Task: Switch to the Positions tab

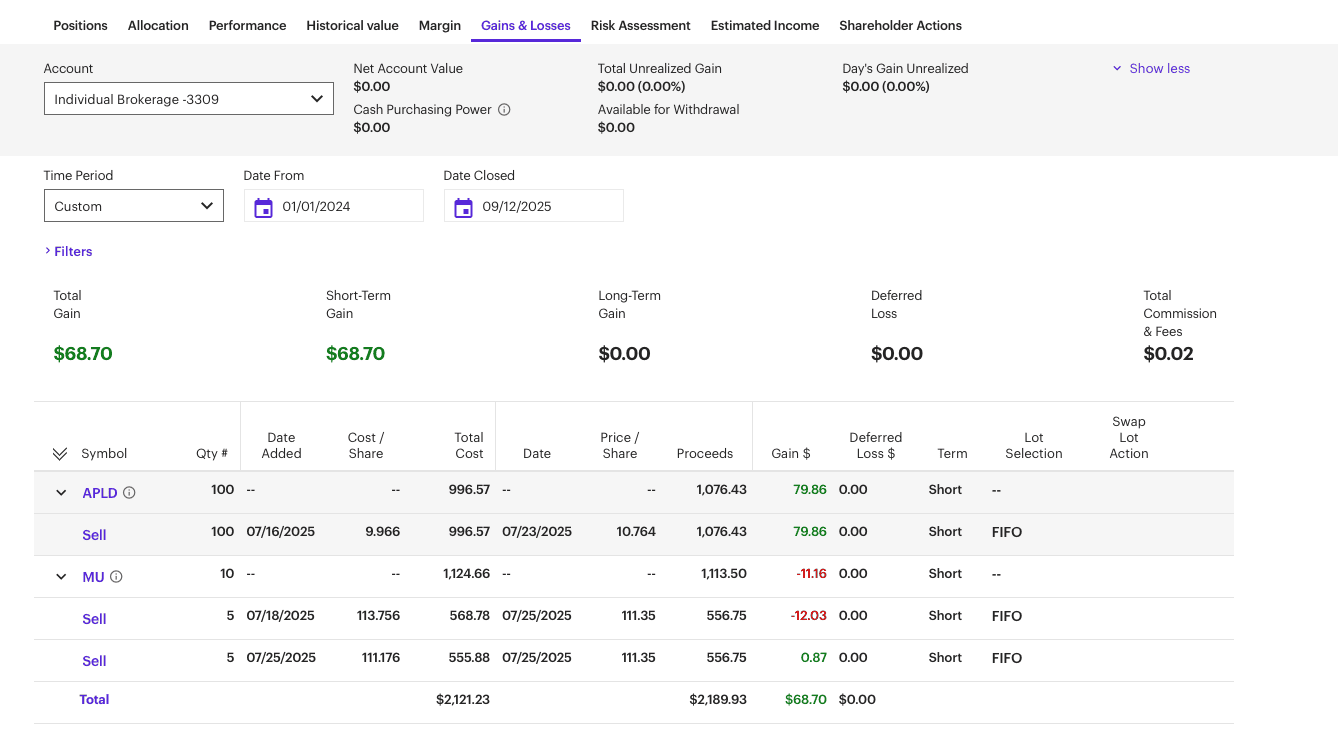Action: (x=80, y=26)
